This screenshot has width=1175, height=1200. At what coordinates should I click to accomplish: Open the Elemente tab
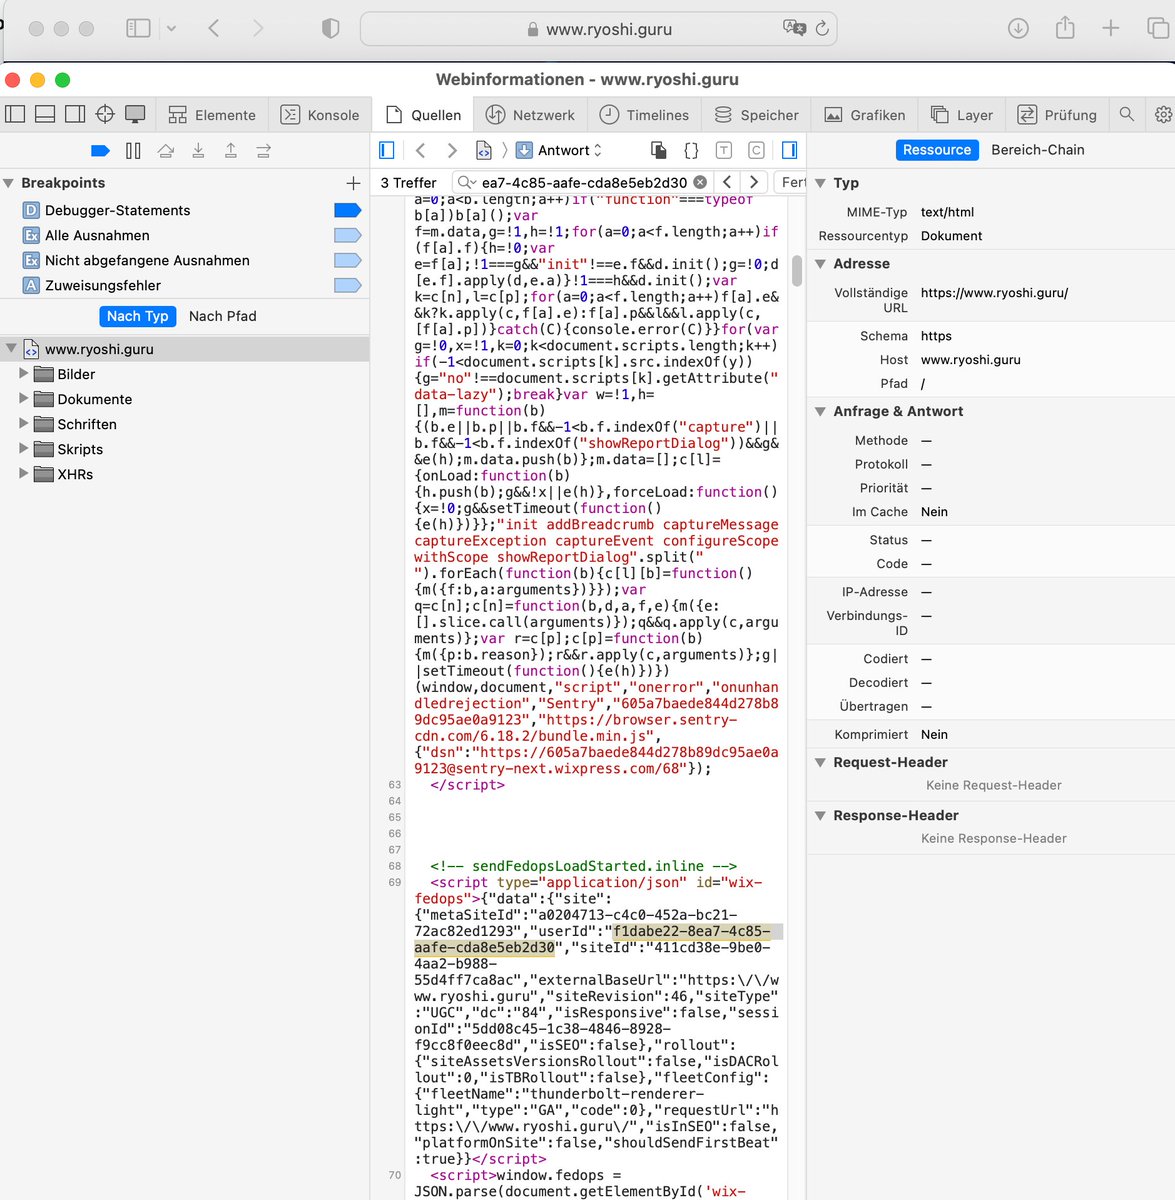(212, 115)
